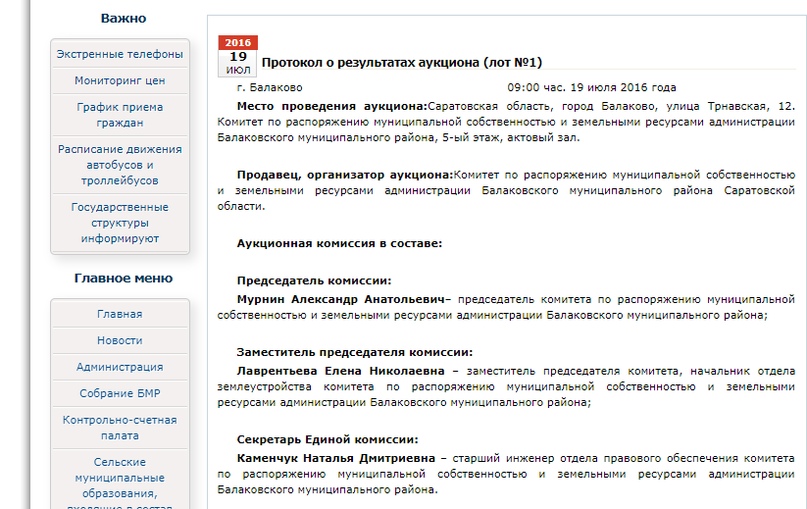Click the Место проведения аукциона label
Screen dimensions: 807x509
point(331,106)
